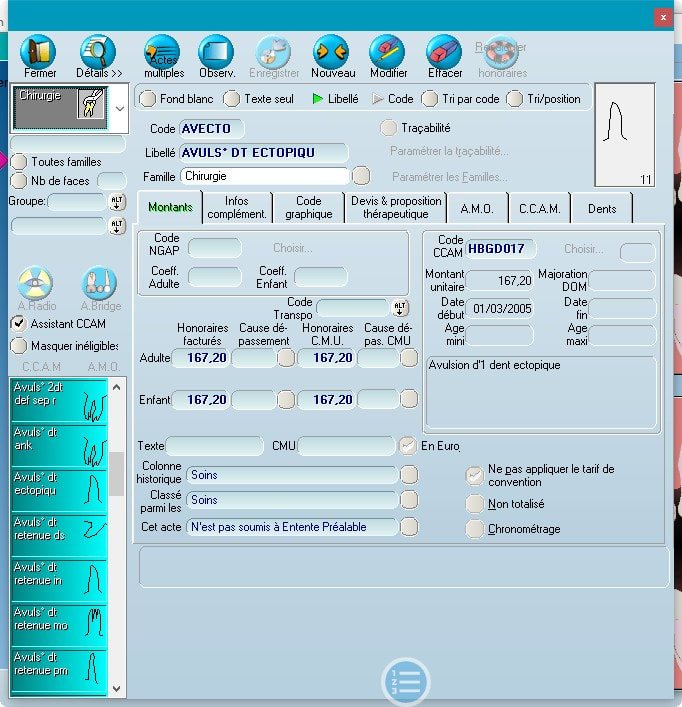Open the Observ. toolbar icon

[216, 52]
